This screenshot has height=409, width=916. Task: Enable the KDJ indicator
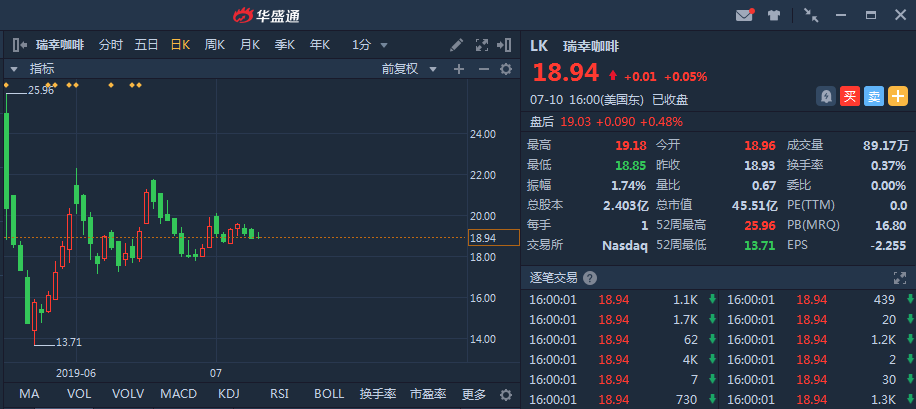click(228, 394)
